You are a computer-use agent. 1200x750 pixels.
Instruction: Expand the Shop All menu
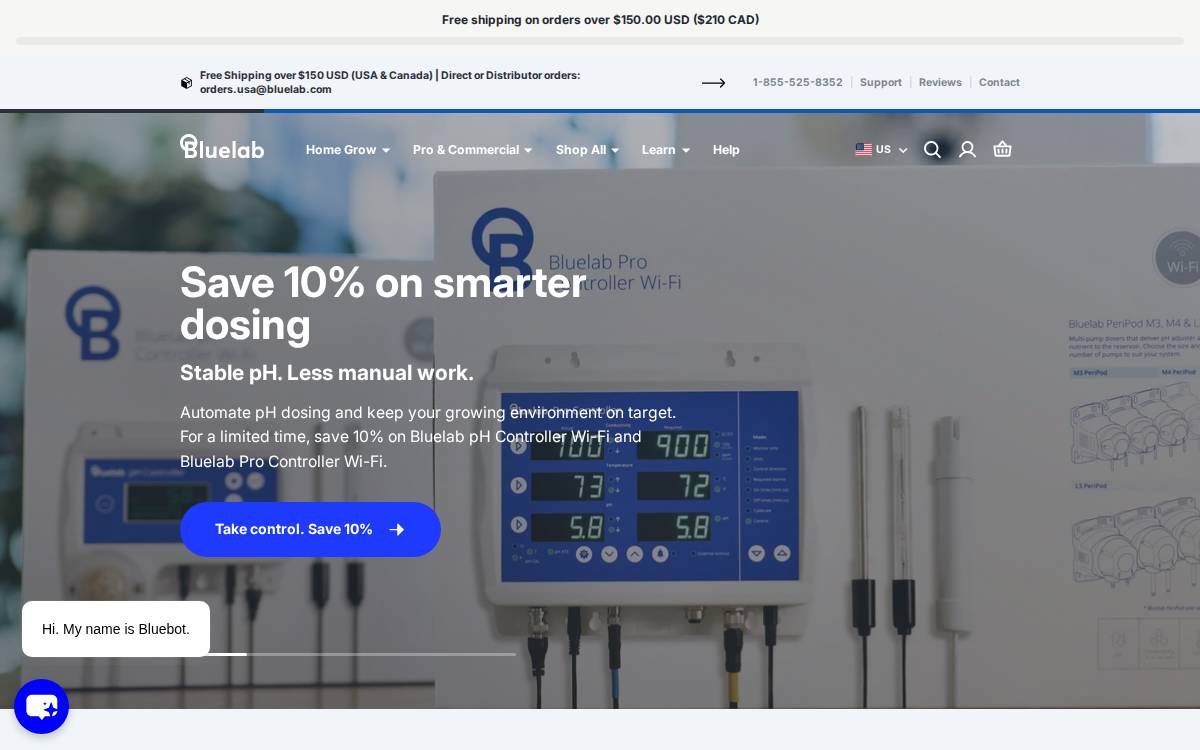pyautogui.click(x=588, y=150)
